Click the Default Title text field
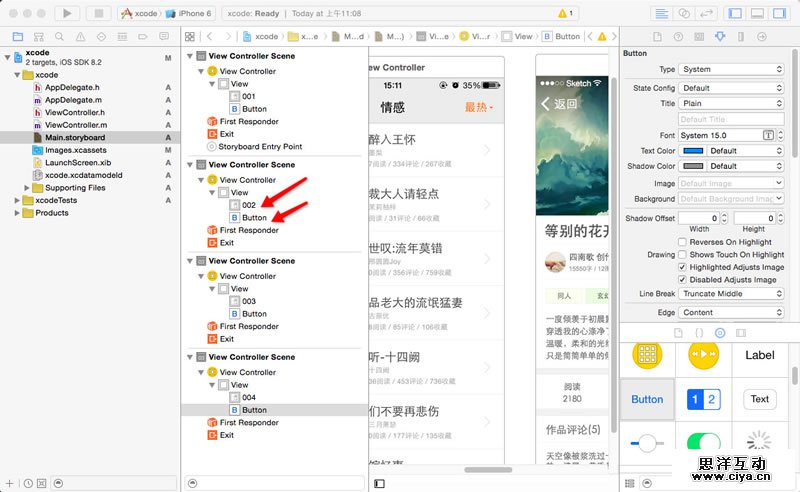Screen dimensions: 800x492 click(x=731, y=119)
